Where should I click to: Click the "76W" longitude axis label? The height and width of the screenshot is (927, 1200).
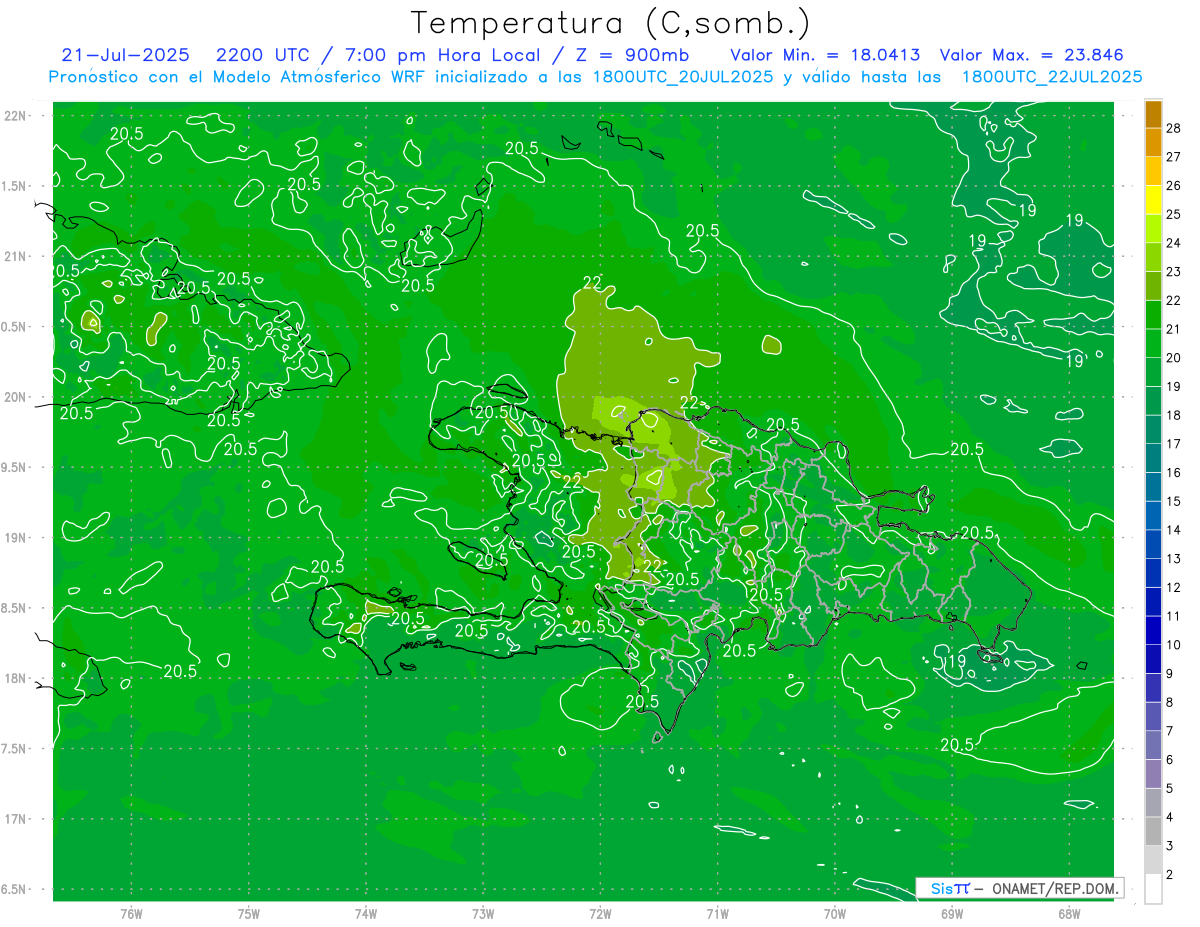pyautogui.click(x=131, y=914)
